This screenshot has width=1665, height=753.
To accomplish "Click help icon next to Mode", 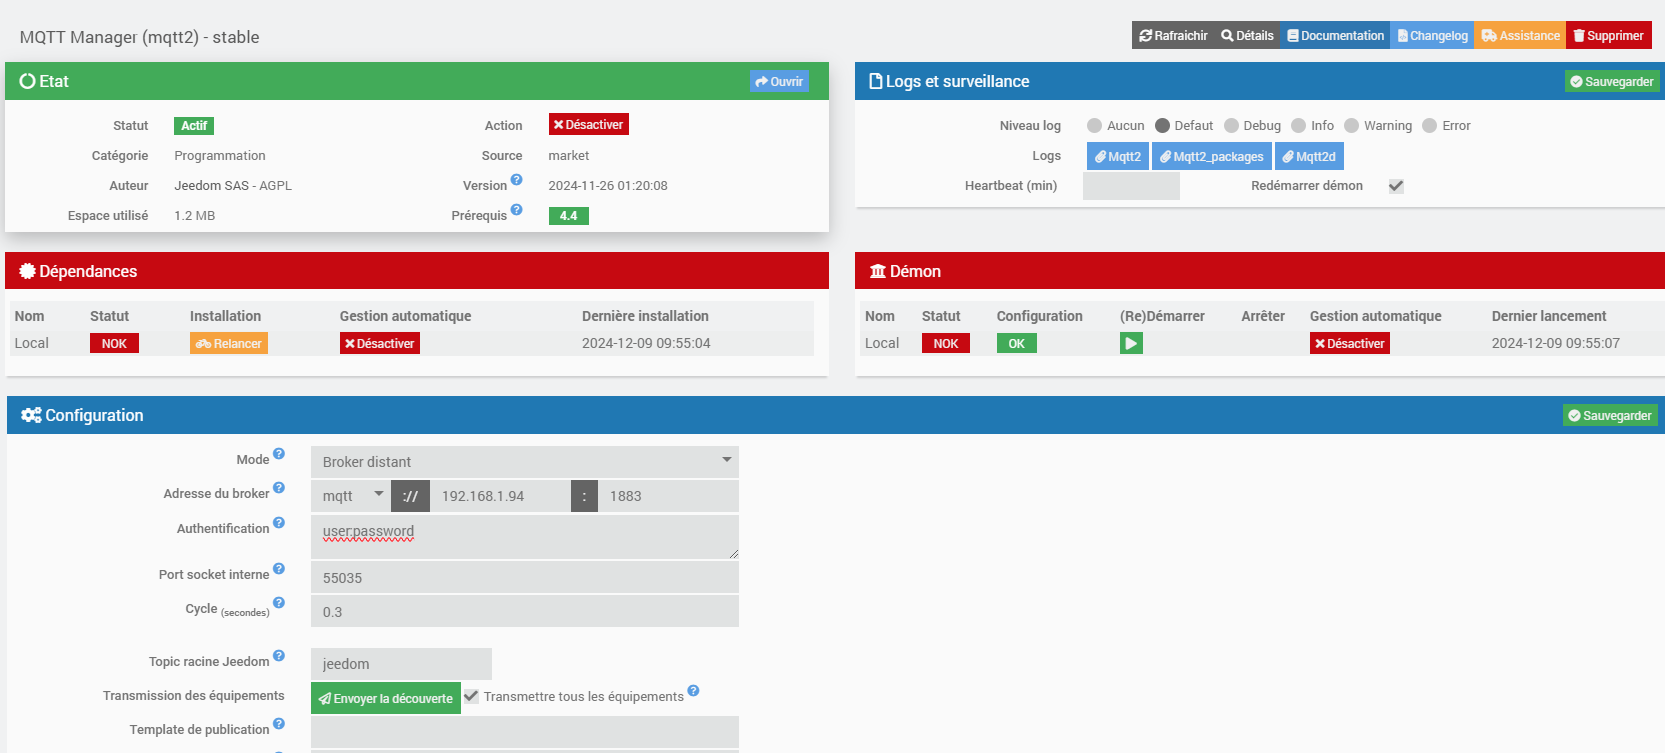I will pos(279,454).
